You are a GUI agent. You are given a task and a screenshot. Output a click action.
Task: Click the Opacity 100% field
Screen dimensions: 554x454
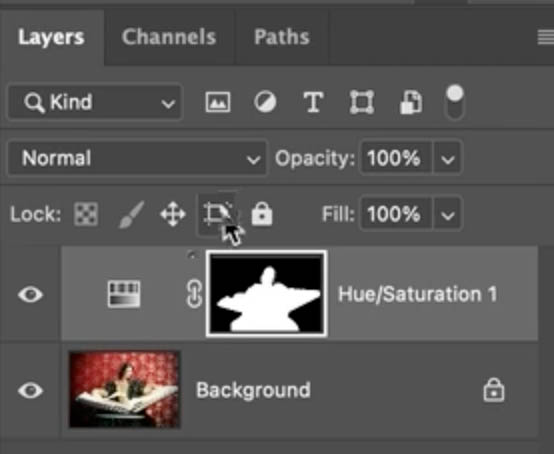coord(396,158)
